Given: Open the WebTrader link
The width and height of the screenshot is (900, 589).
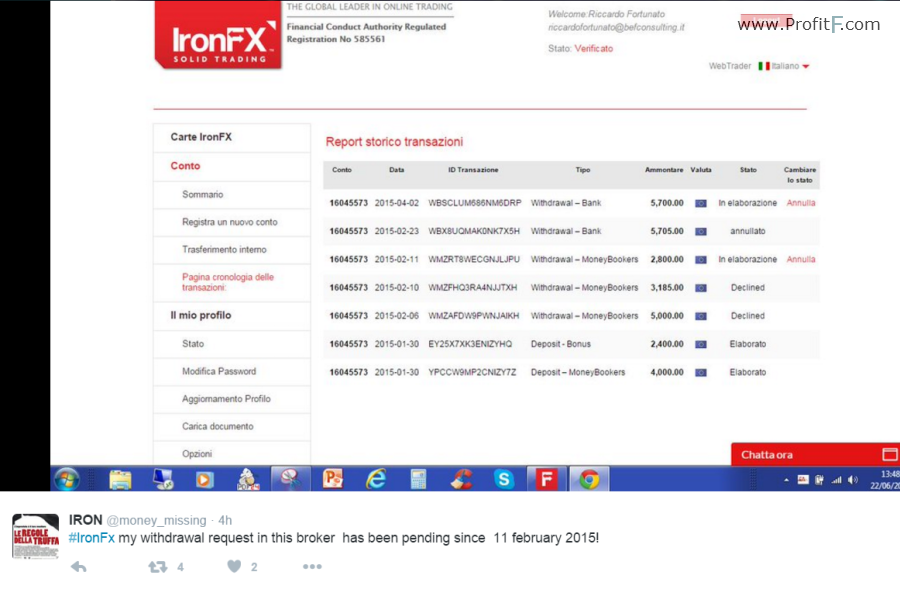Looking at the screenshot, I should [730, 66].
